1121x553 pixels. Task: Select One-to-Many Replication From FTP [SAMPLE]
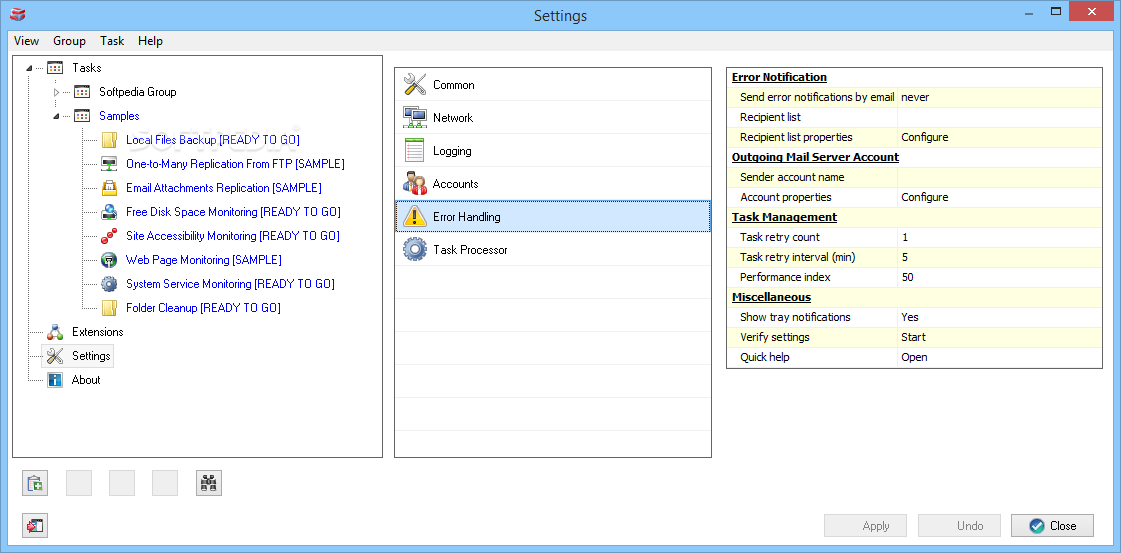click(235, 164)
